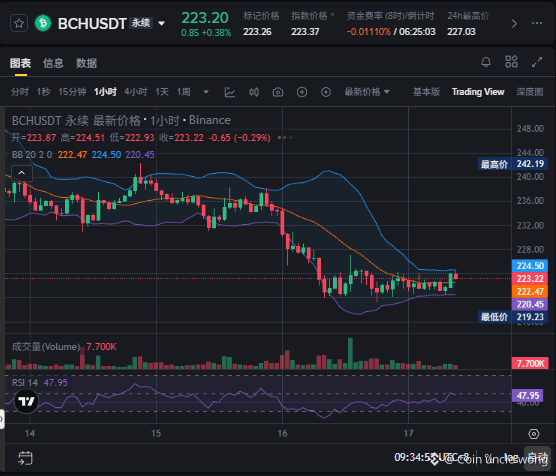Click the date 15 on the time axis
The height and width of the screenshot is (476, 556).
pyautogui.click(x=156, y=433)
